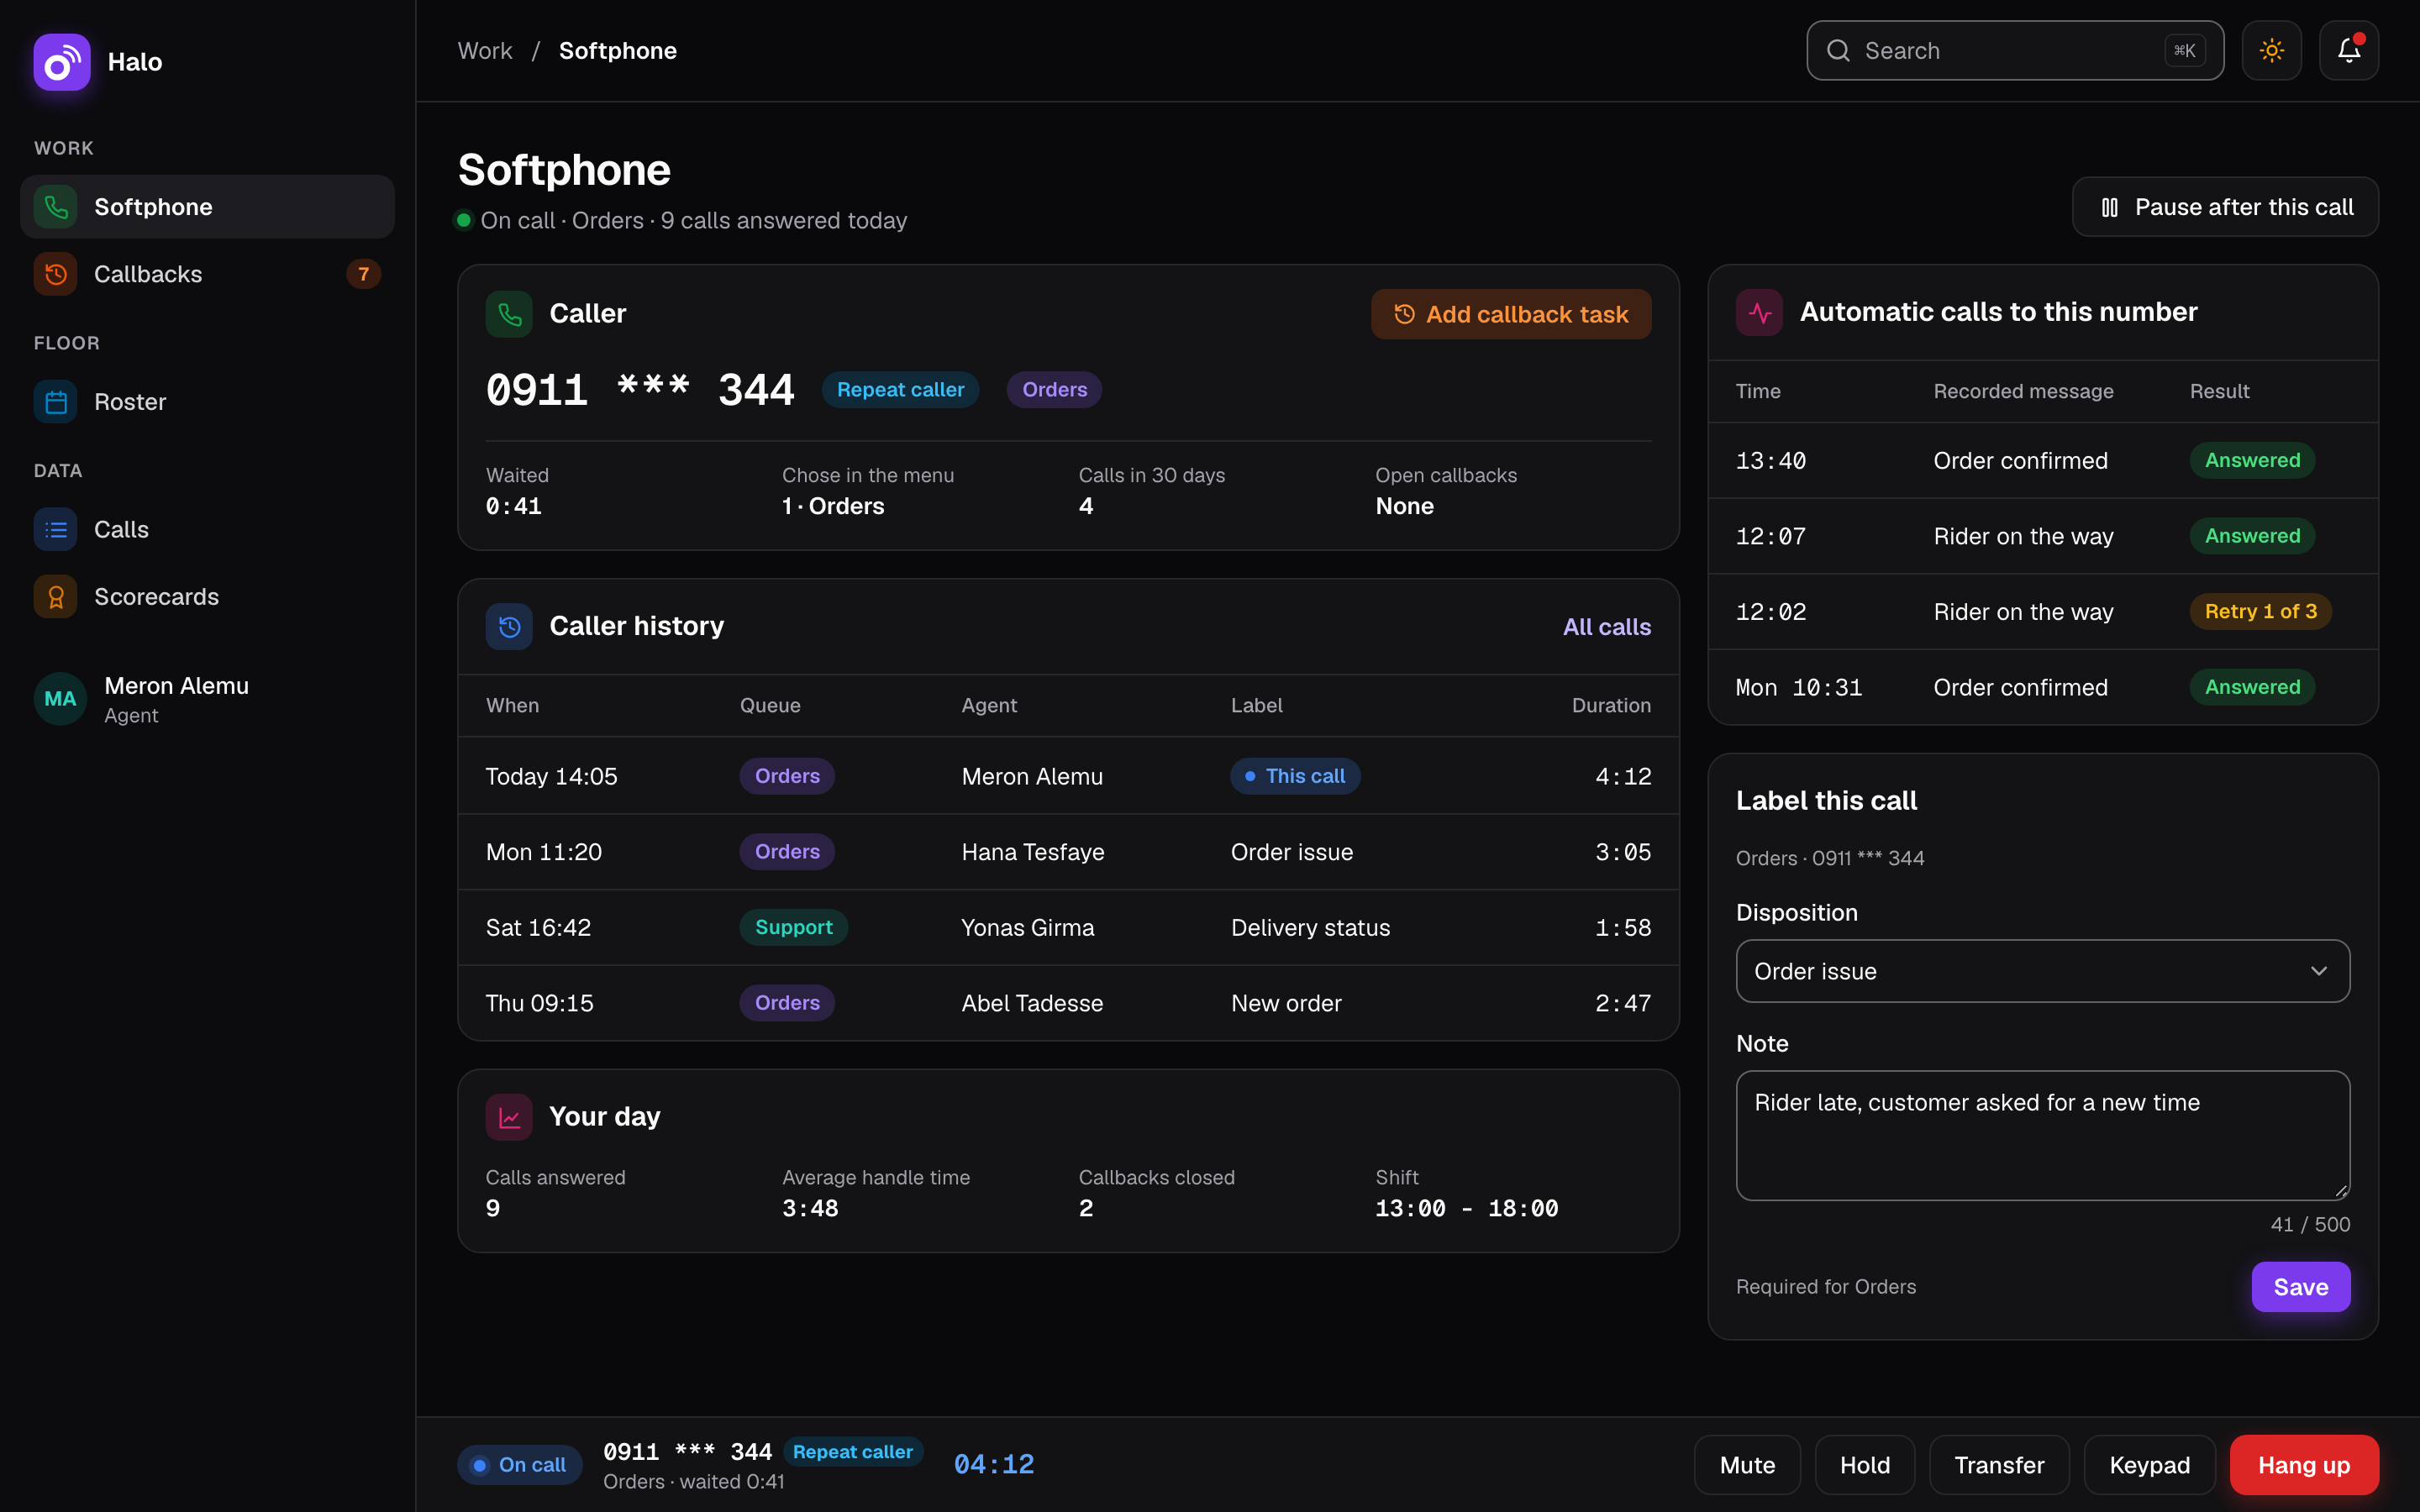
Task: Open Callbacks in the sidebar
Action: click(x=207, y=274)
